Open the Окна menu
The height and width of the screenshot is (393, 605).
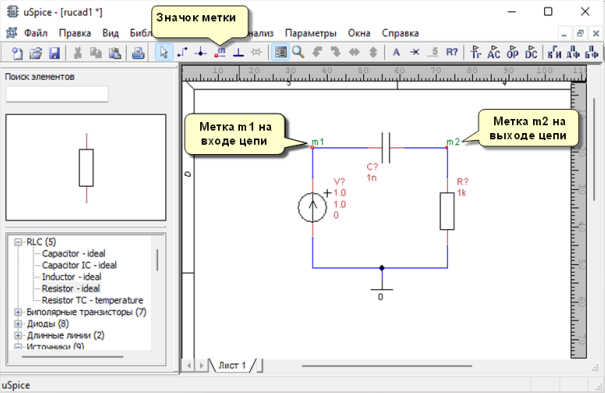click(359, 33)
